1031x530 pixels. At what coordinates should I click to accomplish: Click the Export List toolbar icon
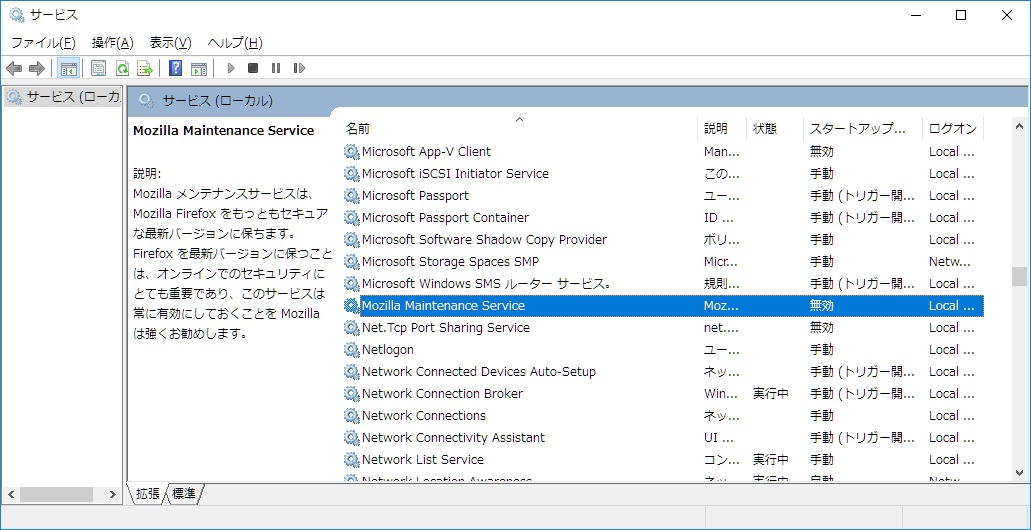pos(145,68)
